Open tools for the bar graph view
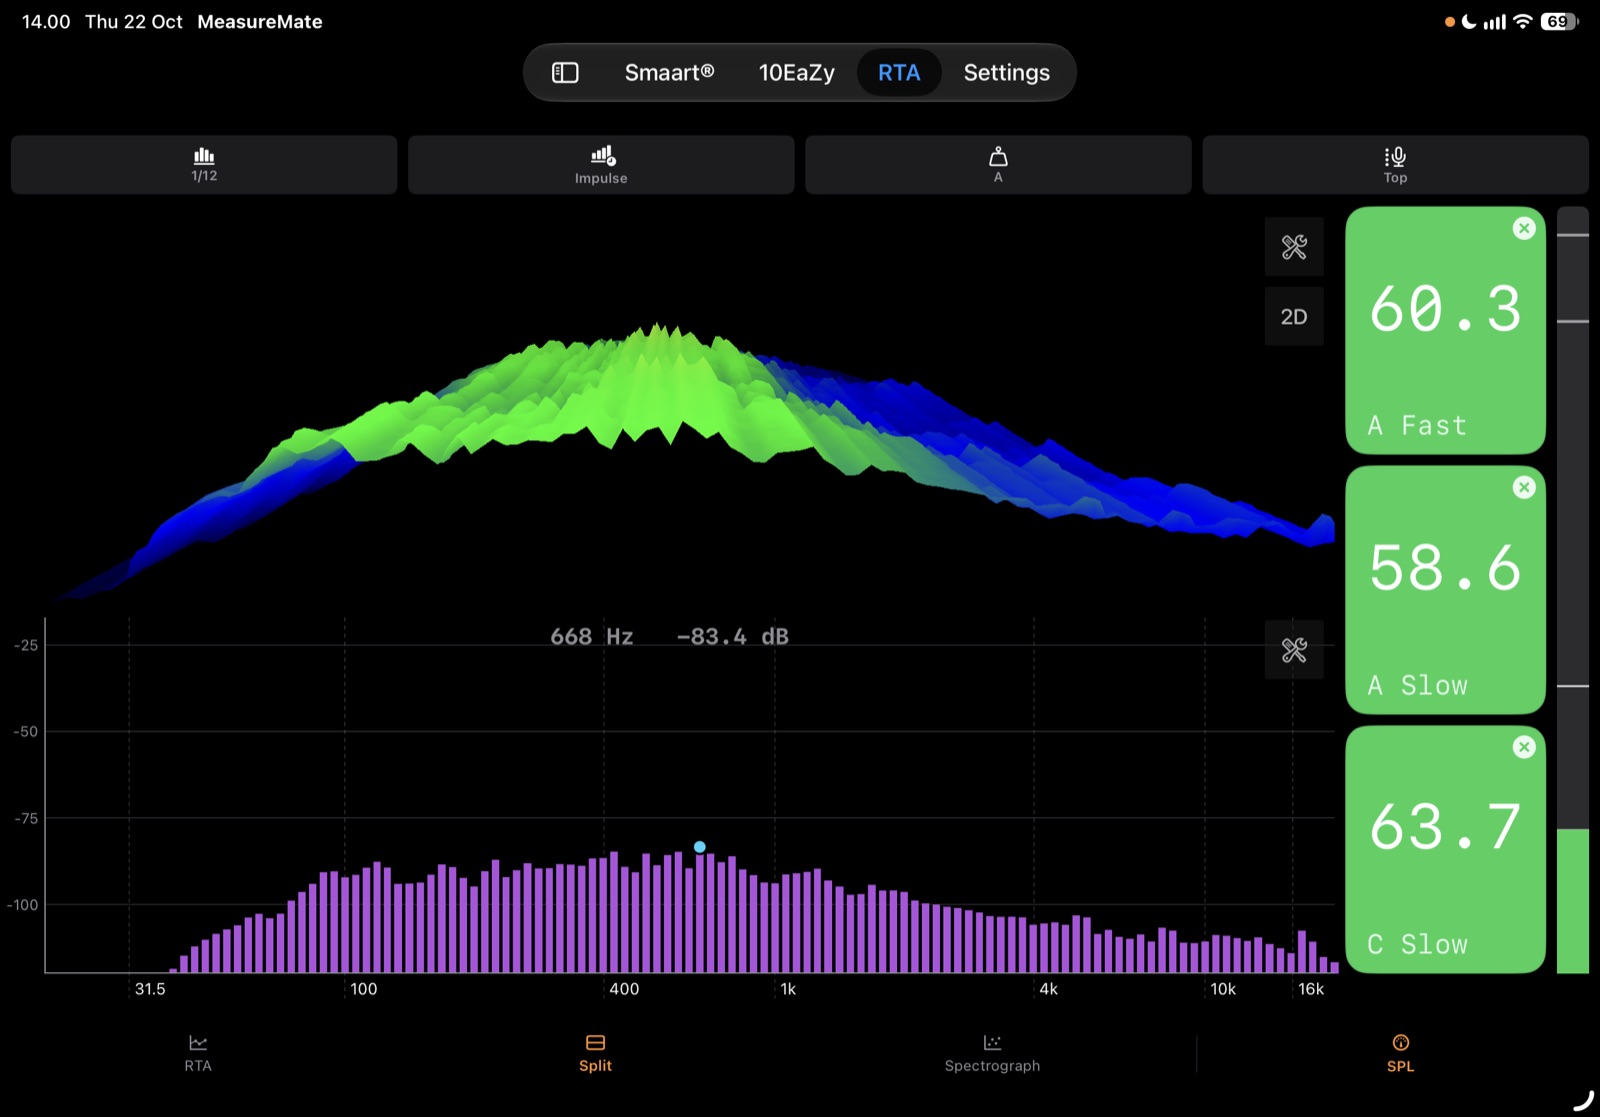 (1294, 651)
